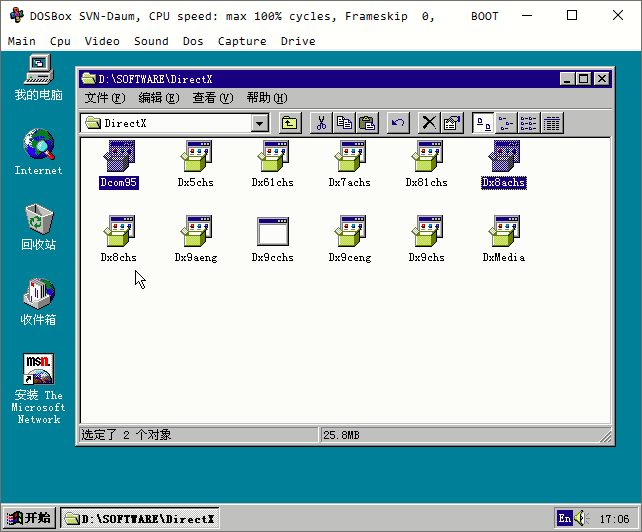
Task: Open the 编辑(E) menu
Action: pyautogui.click(x=159, y=98)
